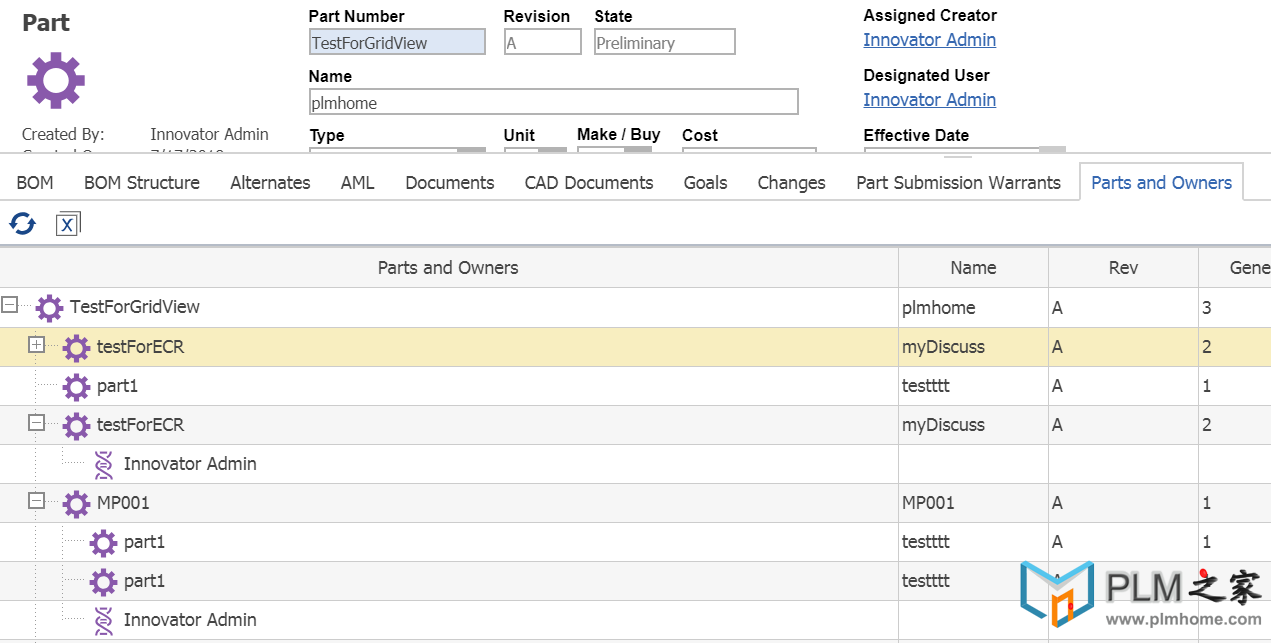This screenshot has height=643, width=1271.
Task: Click the gear icon of the expanded testForECR row
Action: pyautogui.click(x=76, y=425)
